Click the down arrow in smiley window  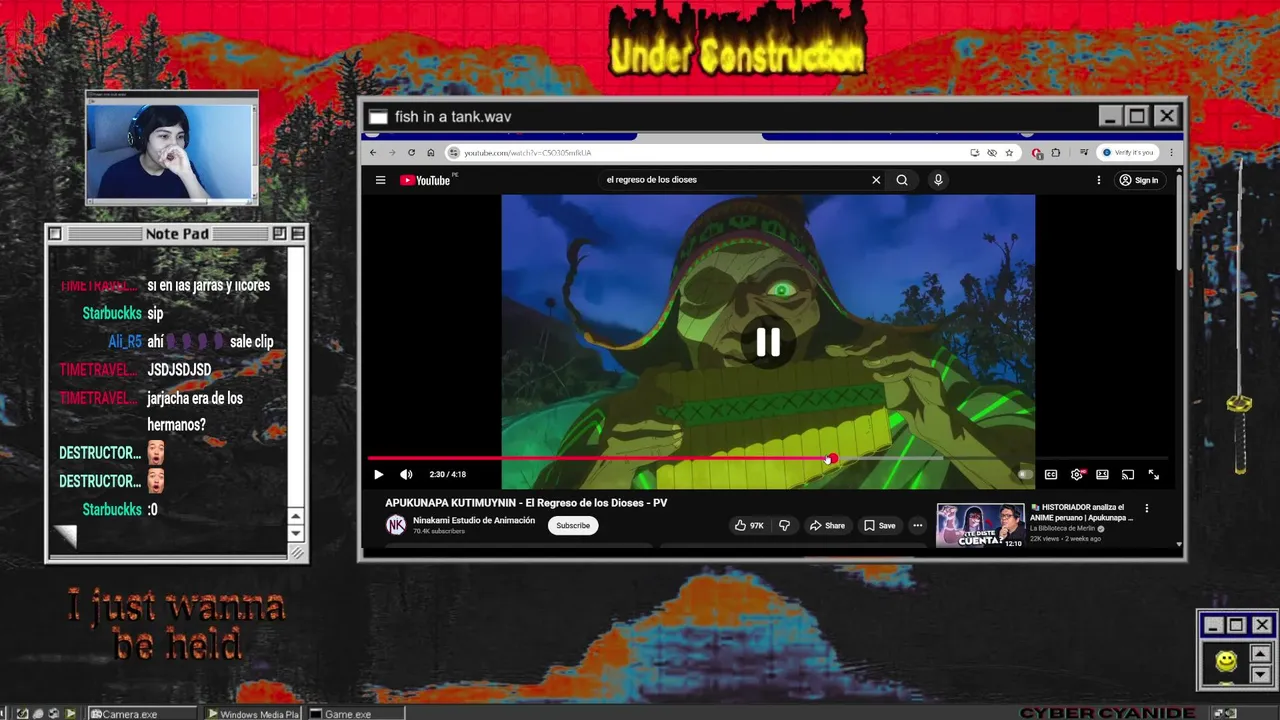1260,673
